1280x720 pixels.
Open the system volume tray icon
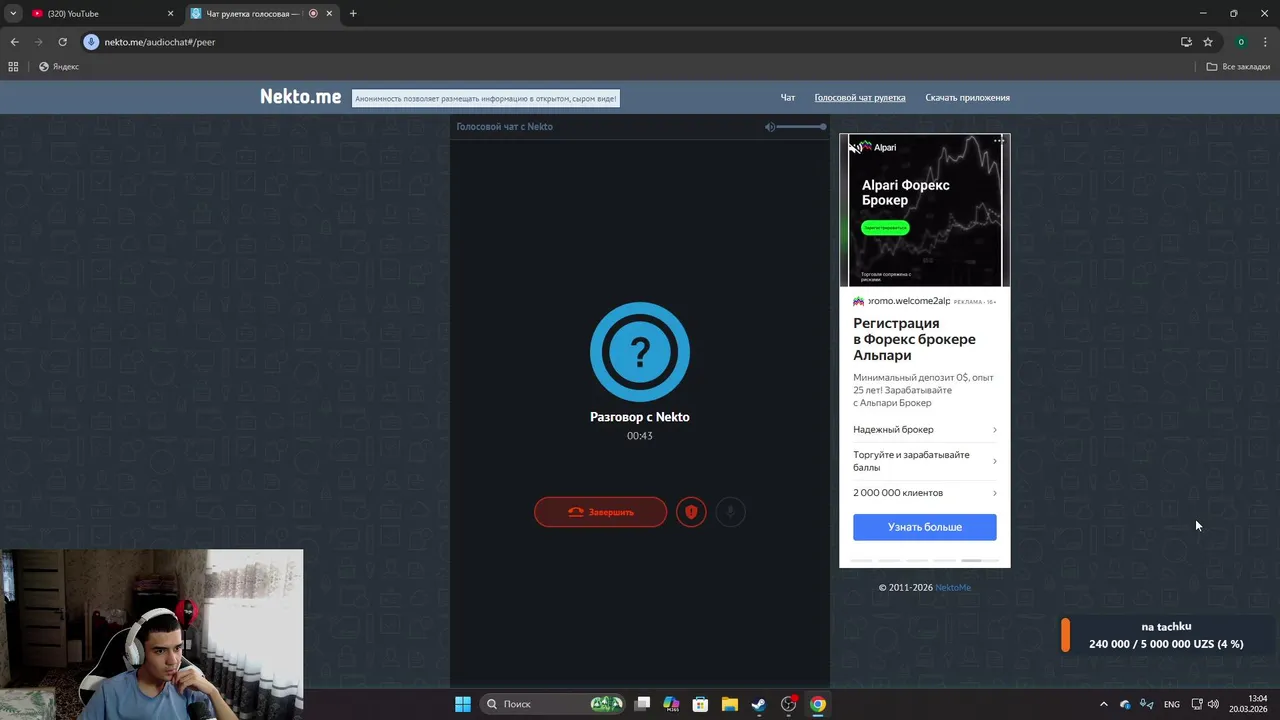(1213, 704)
